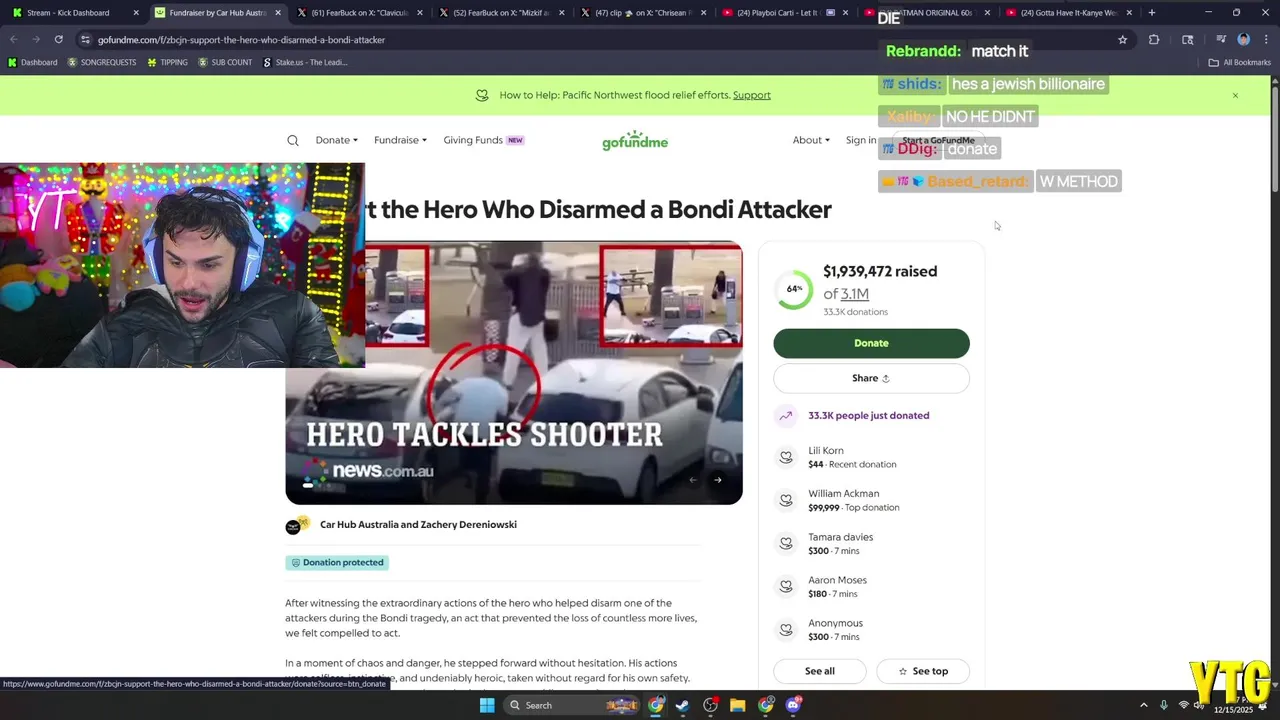Reload the page with the refresh icon

(58, 39)
